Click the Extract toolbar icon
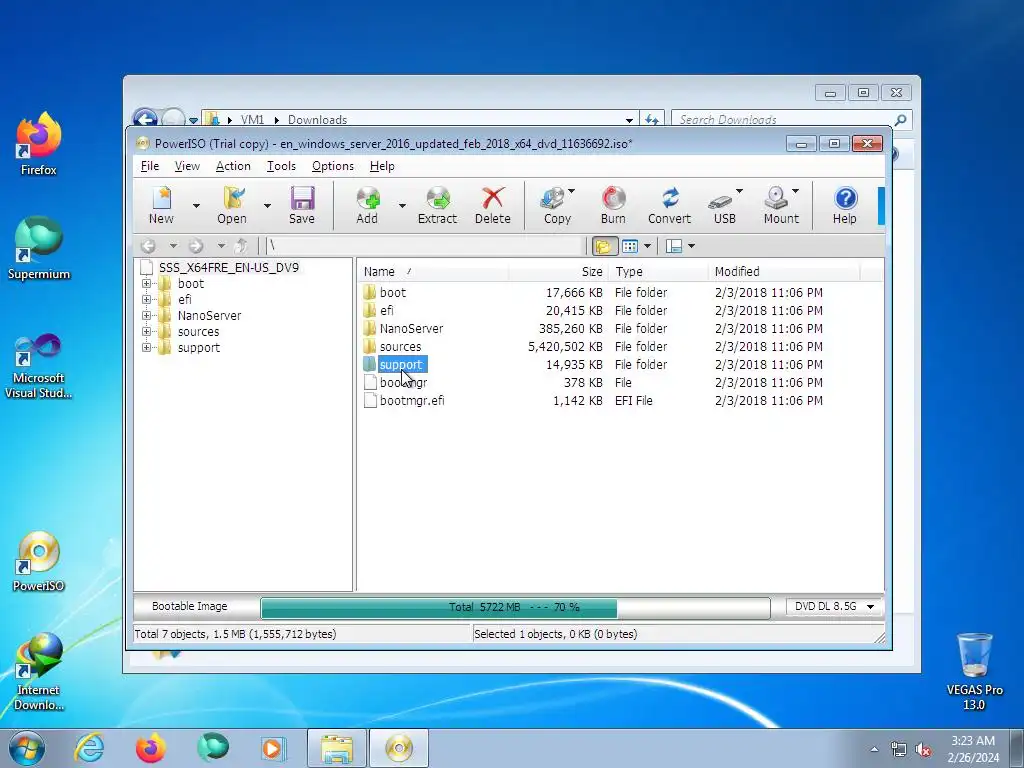 coord(438,205)
